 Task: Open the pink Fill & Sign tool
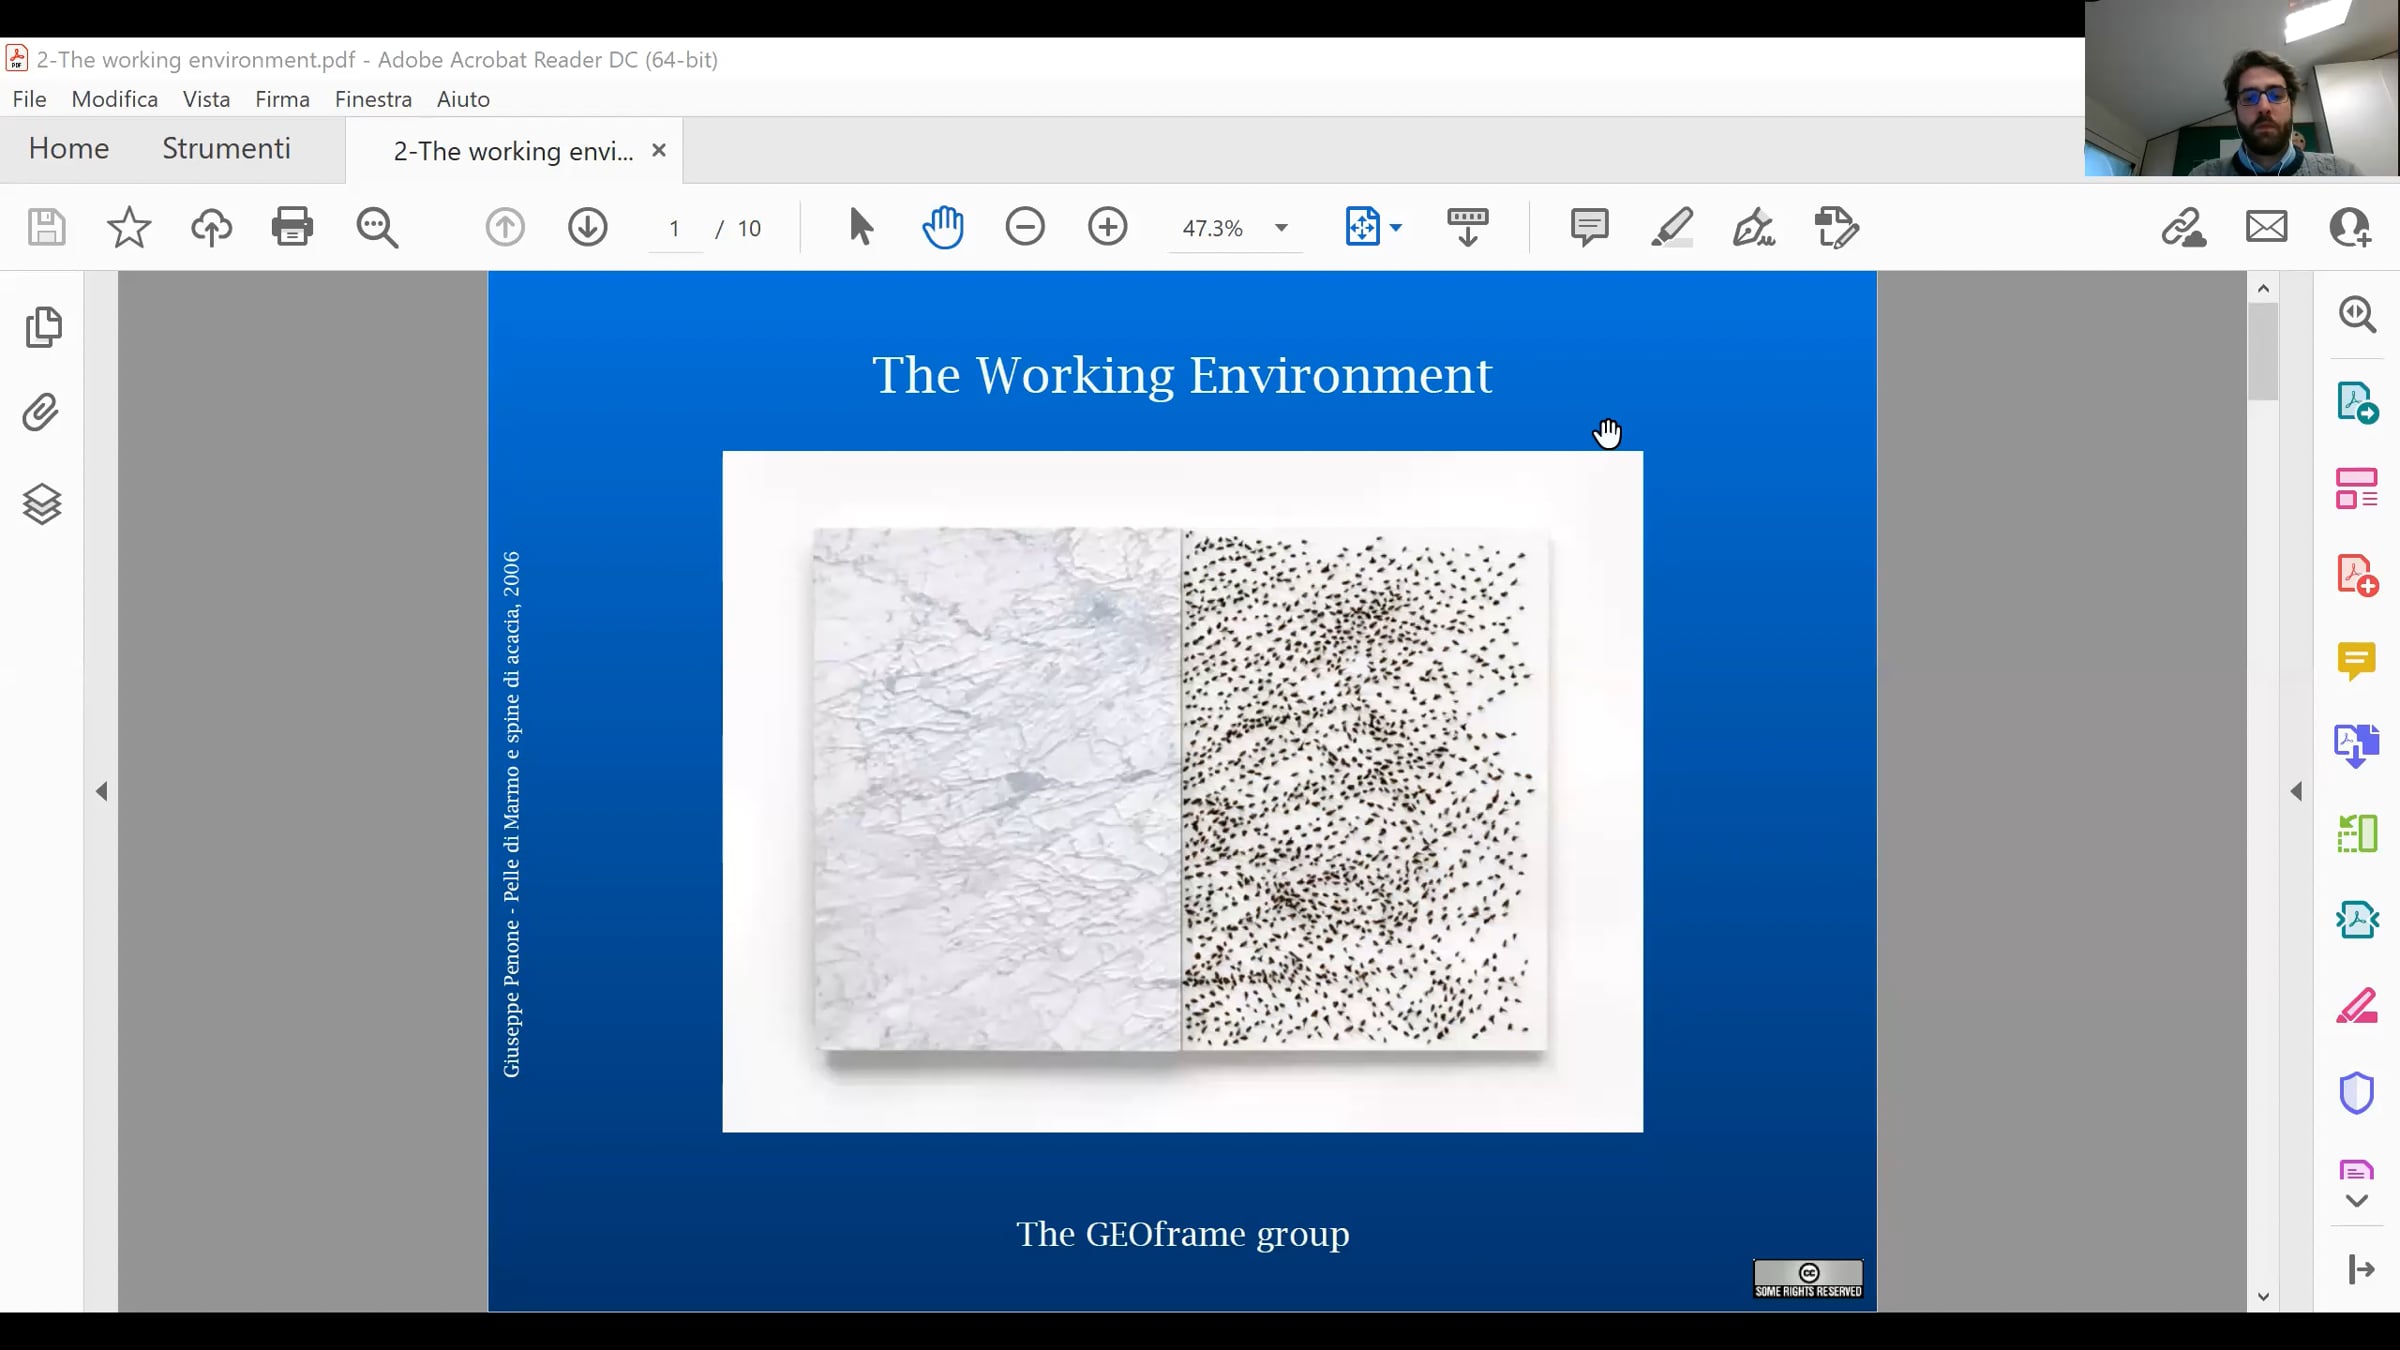click(x=2357, y=1006)
